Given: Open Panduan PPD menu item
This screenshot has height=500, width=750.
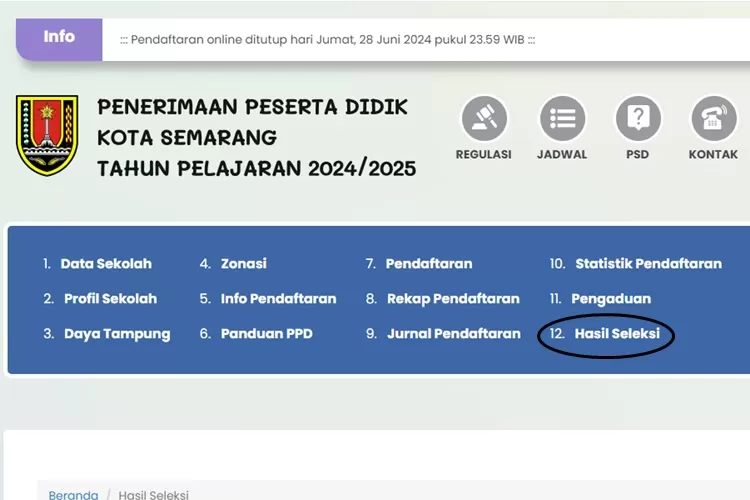Looking at the screenshot, I should (266, 333).
